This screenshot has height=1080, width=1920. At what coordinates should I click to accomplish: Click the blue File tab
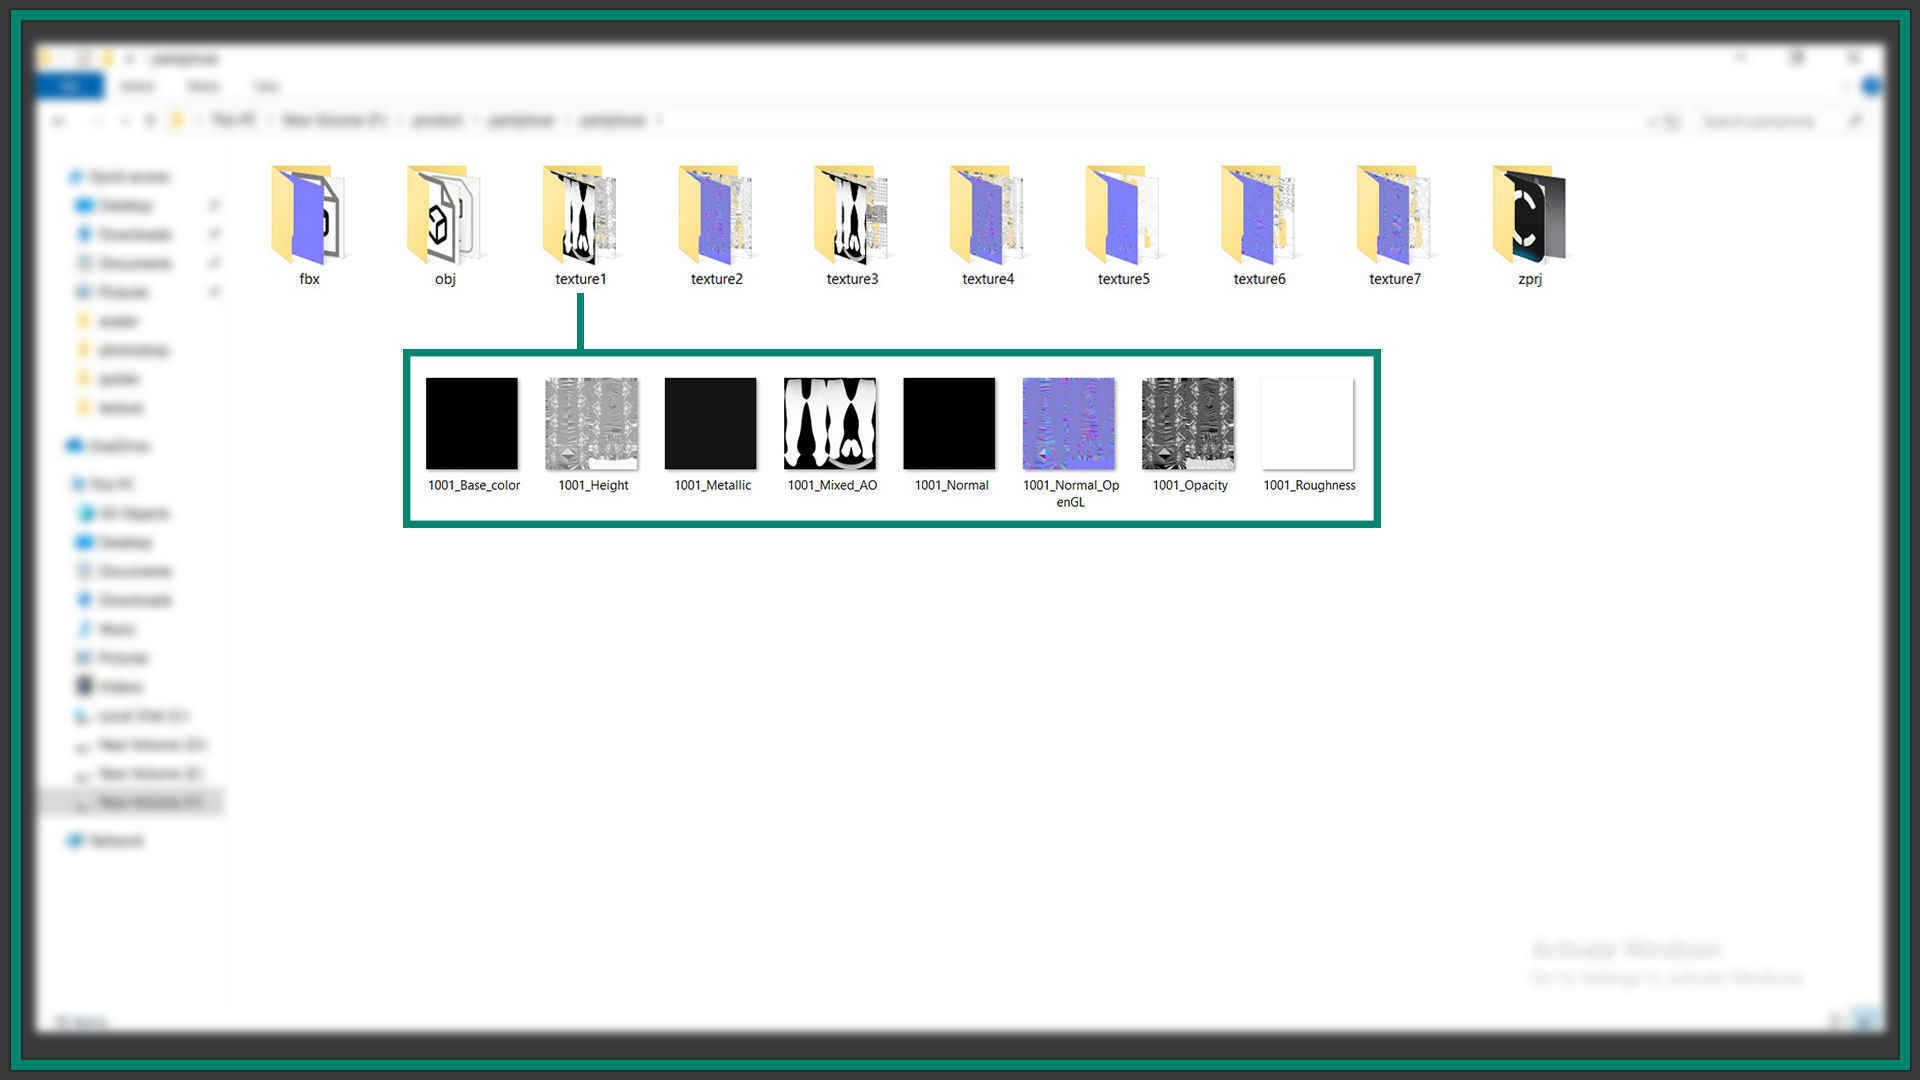pos(69,86)
